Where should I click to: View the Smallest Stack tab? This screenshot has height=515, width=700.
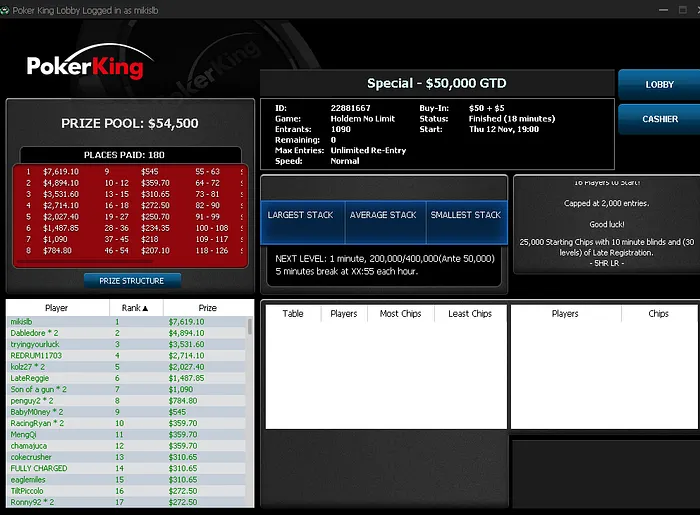[x=465, y=215]
